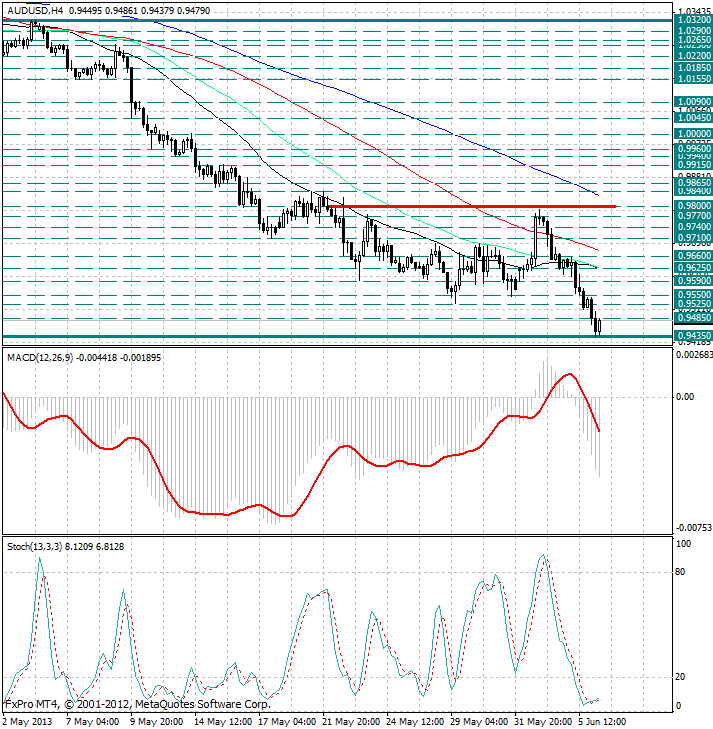
Task: Select the 0.97100 price level label
Action: (693, 238)
